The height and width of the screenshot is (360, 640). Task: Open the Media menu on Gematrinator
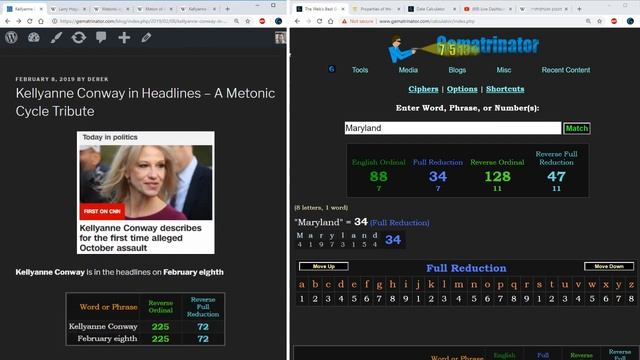[x=408, y=70]
